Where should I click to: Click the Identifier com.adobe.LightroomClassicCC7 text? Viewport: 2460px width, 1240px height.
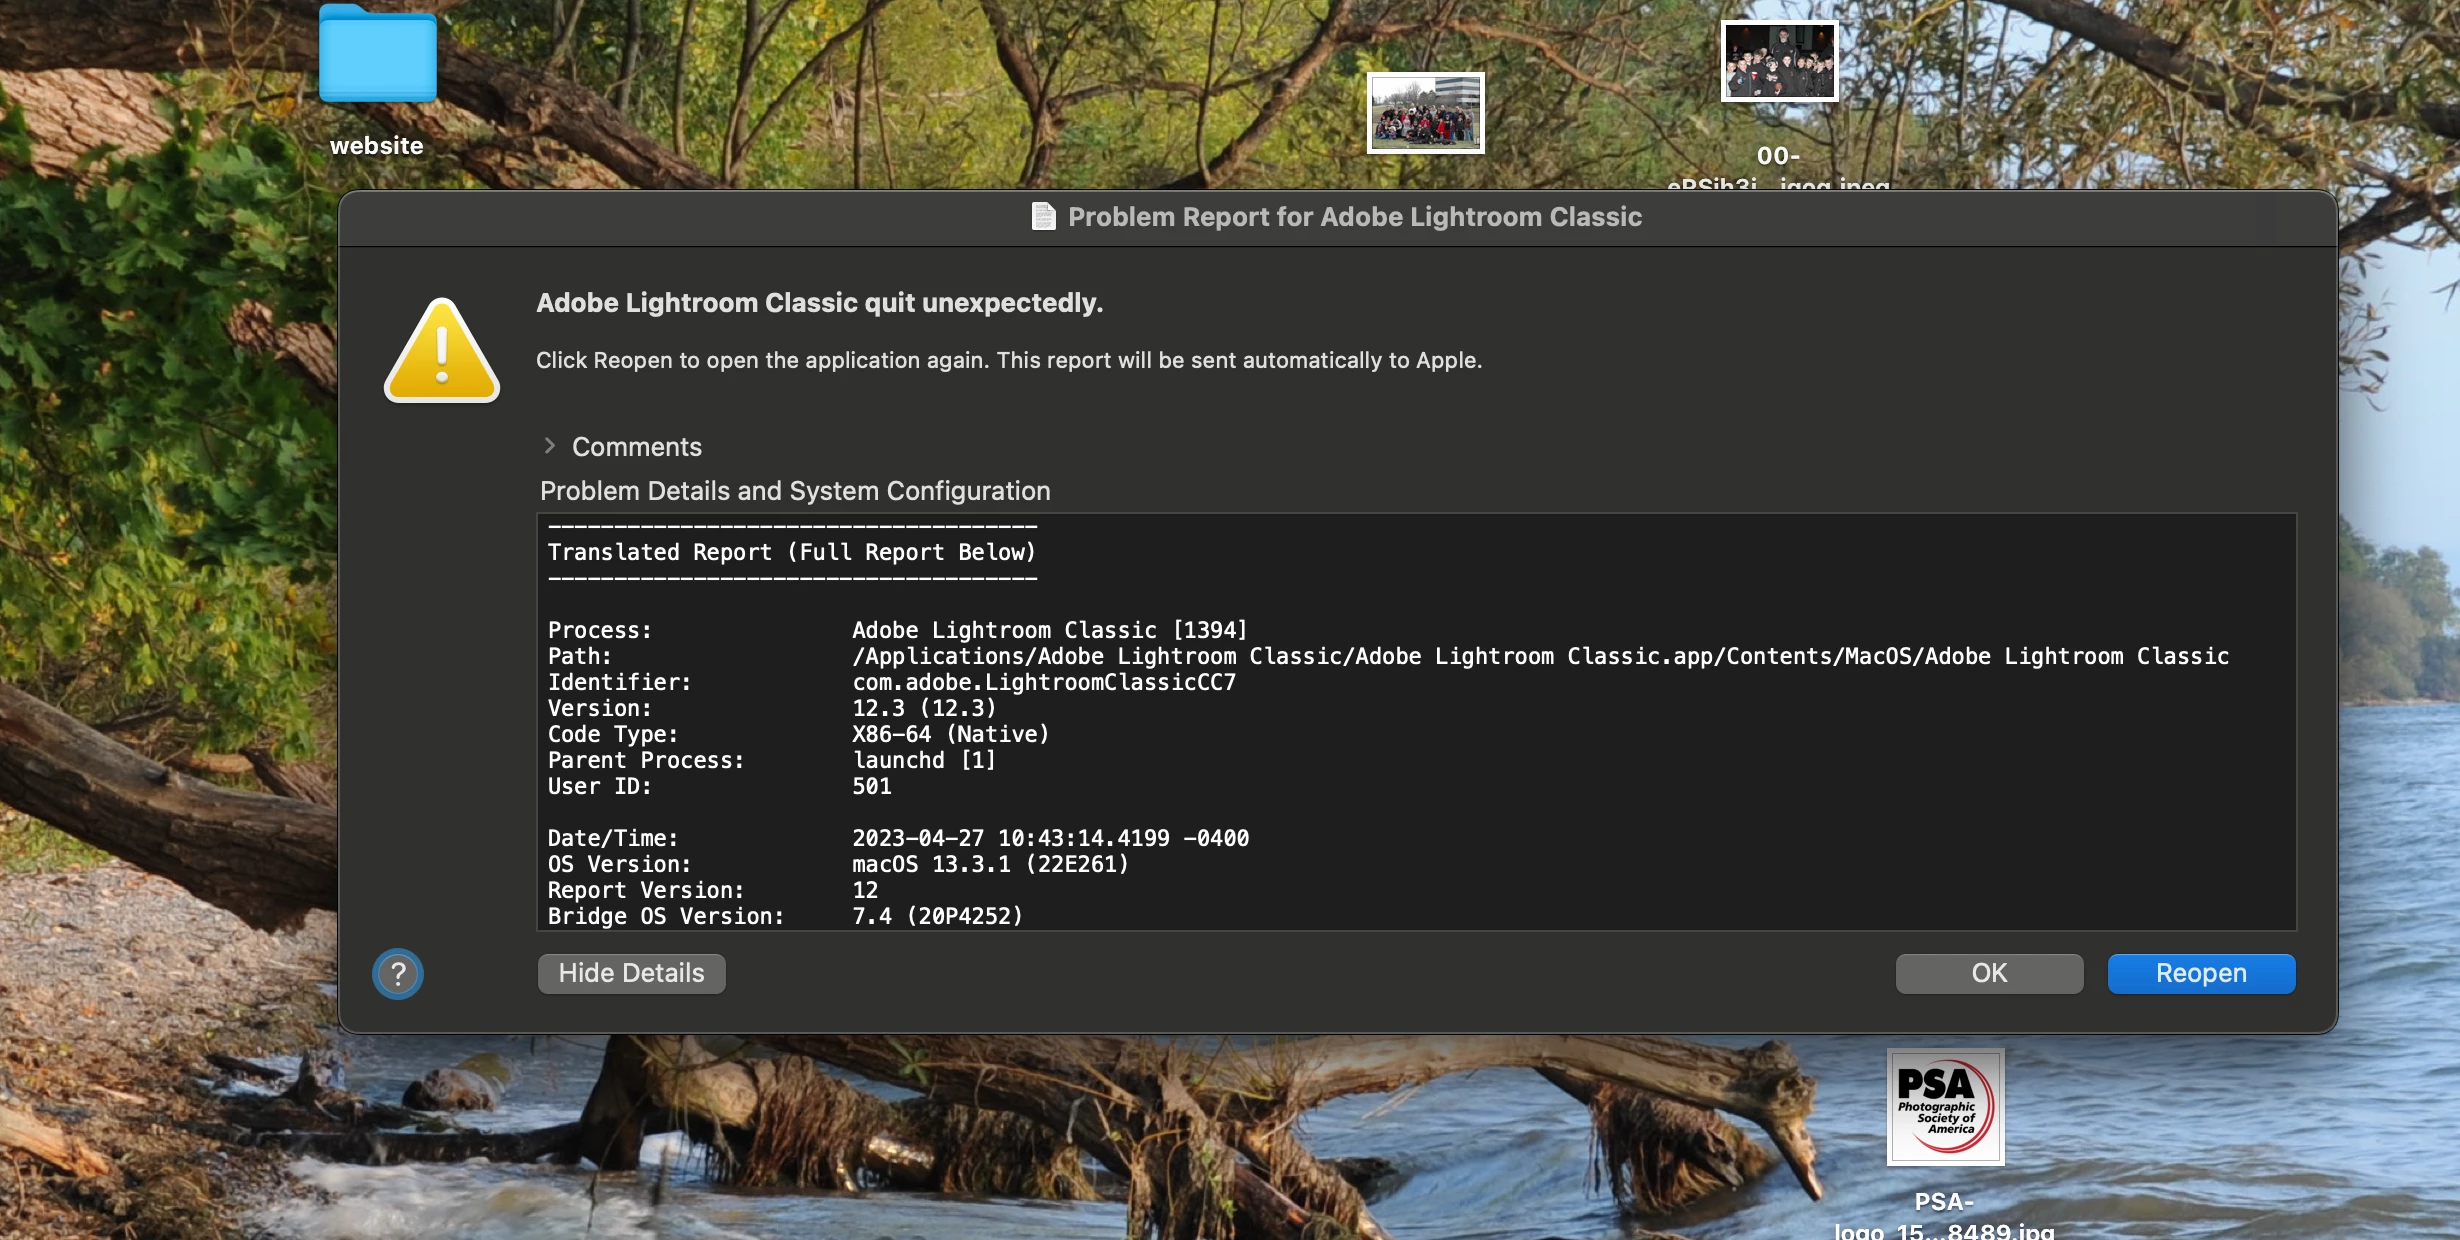(1043, 682)
